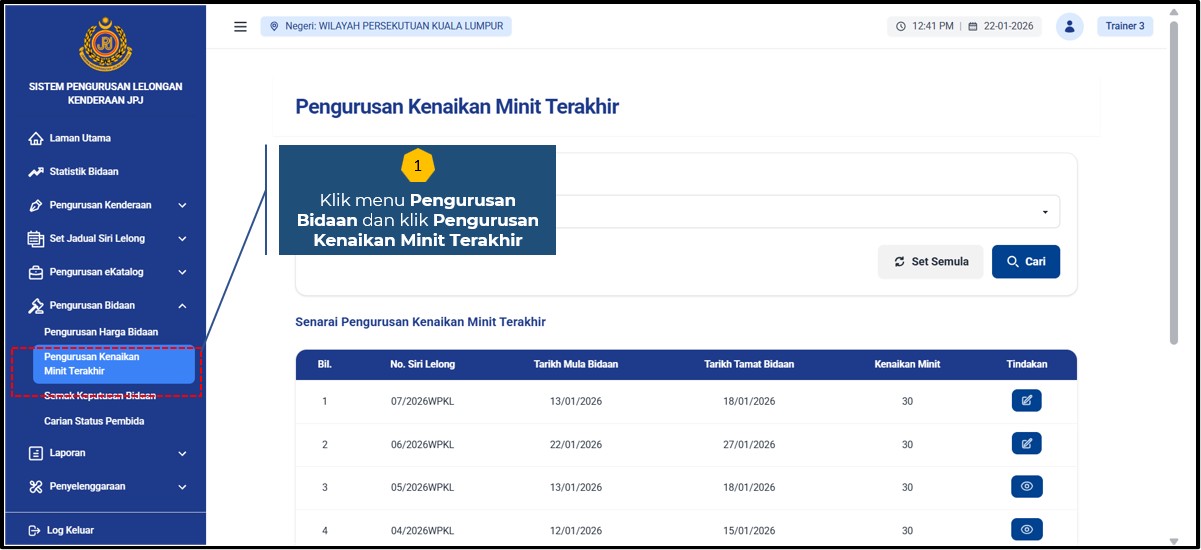
Task: Click Log Keluar to sign out
Action: click(70, 530)
